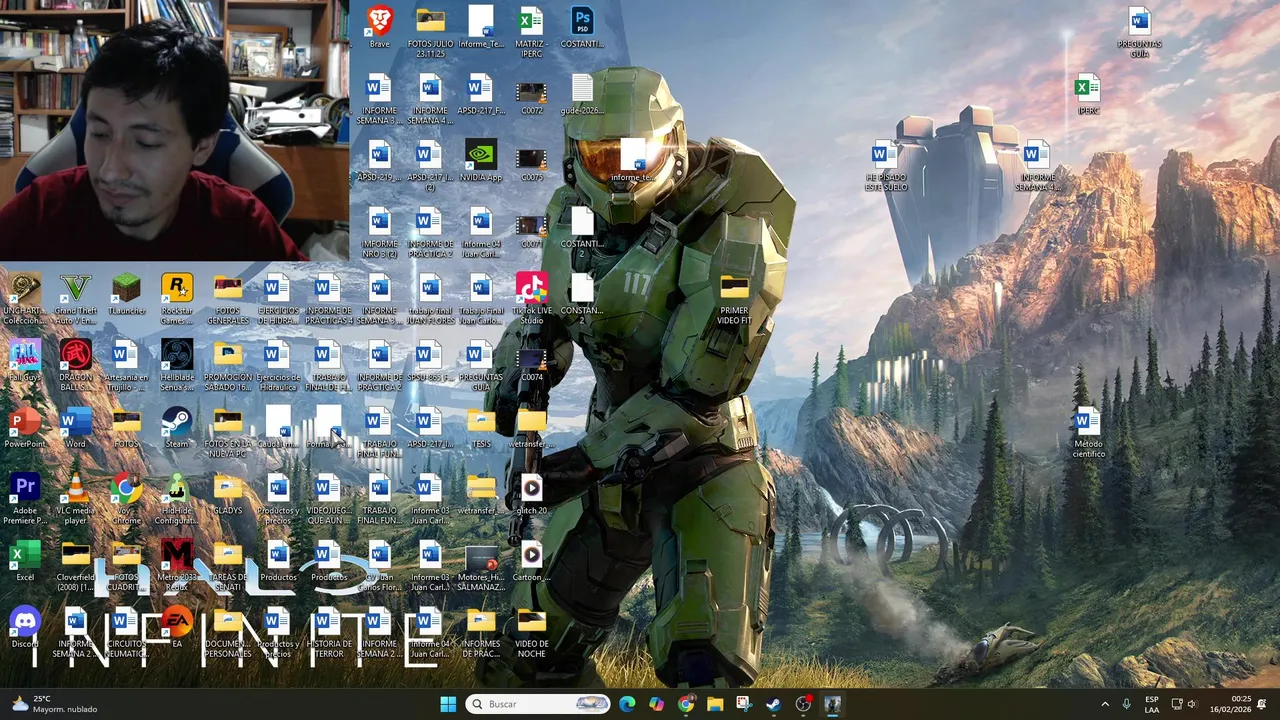1280x720 pixels.
Task: Select the Excel desktop shortcut
Action: pos(24,561)
